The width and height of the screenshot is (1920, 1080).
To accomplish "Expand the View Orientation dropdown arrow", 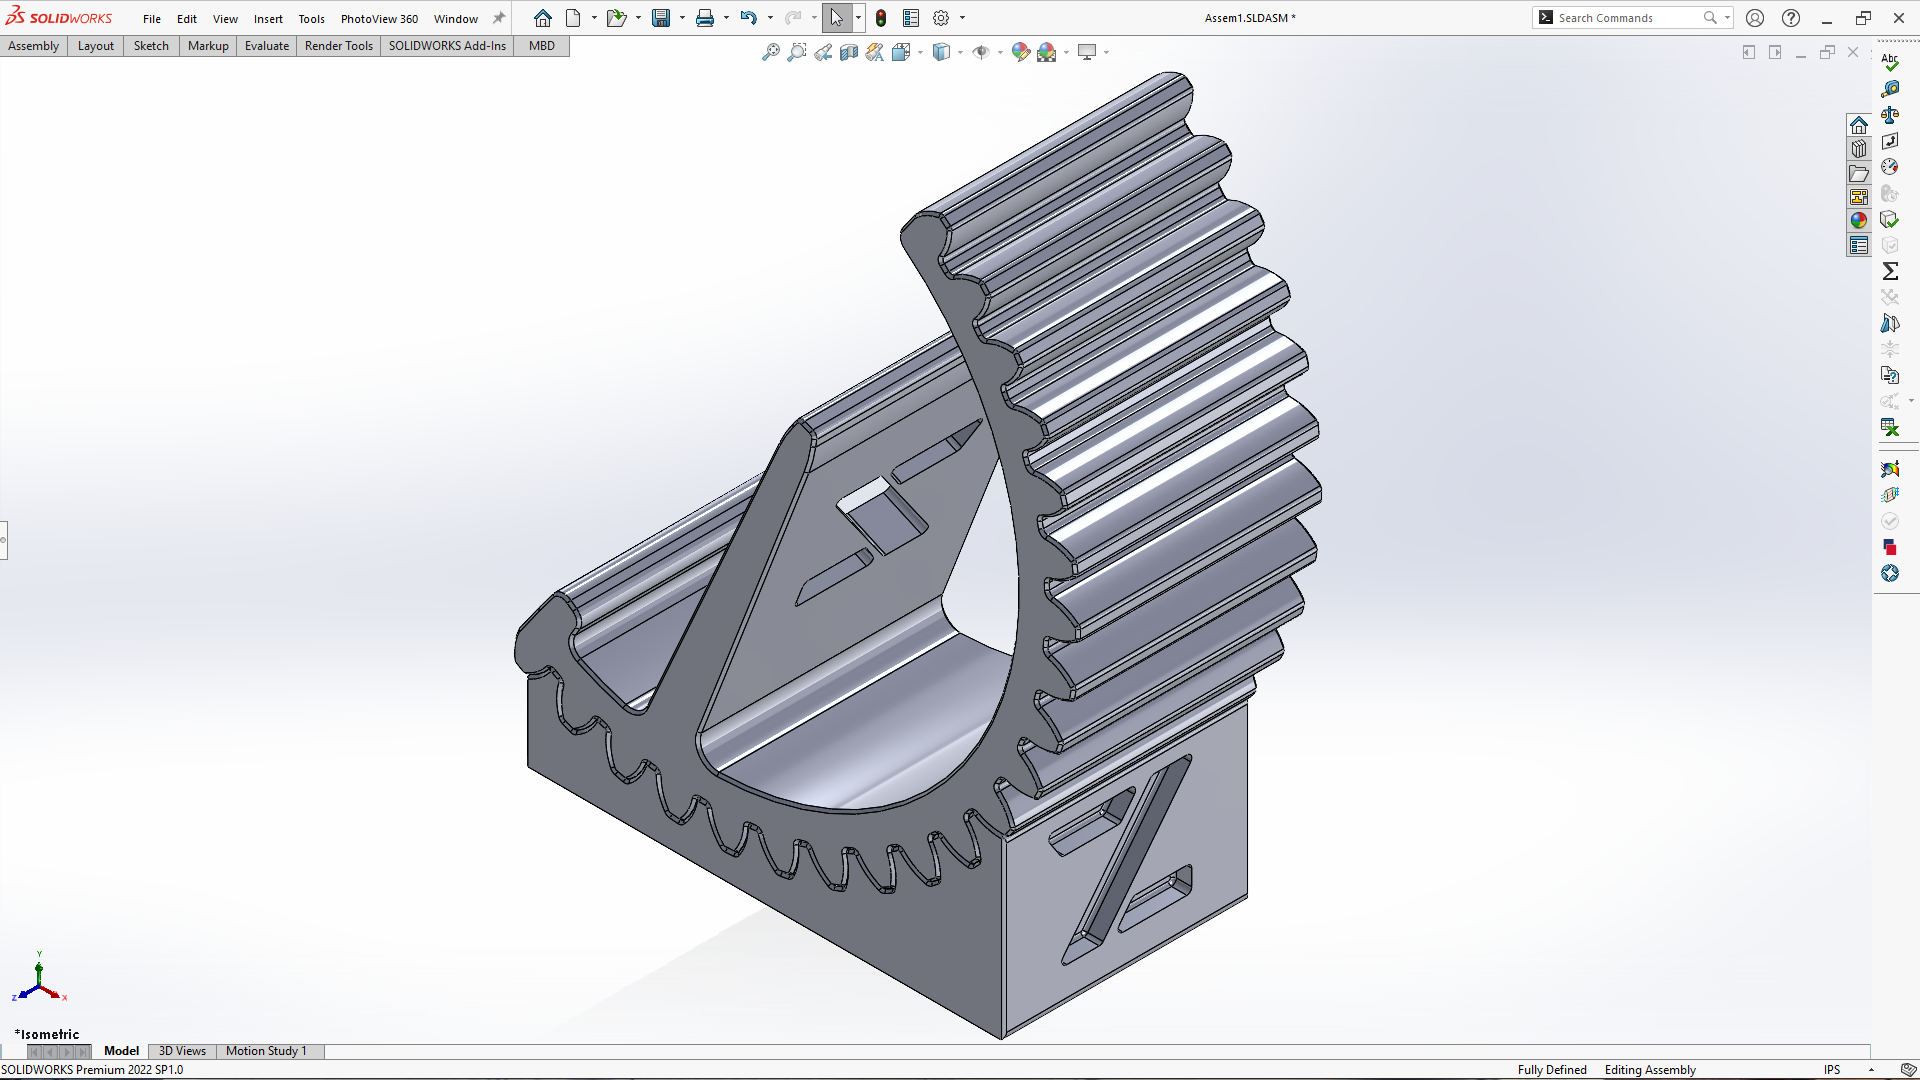I will tap(920, 52).
